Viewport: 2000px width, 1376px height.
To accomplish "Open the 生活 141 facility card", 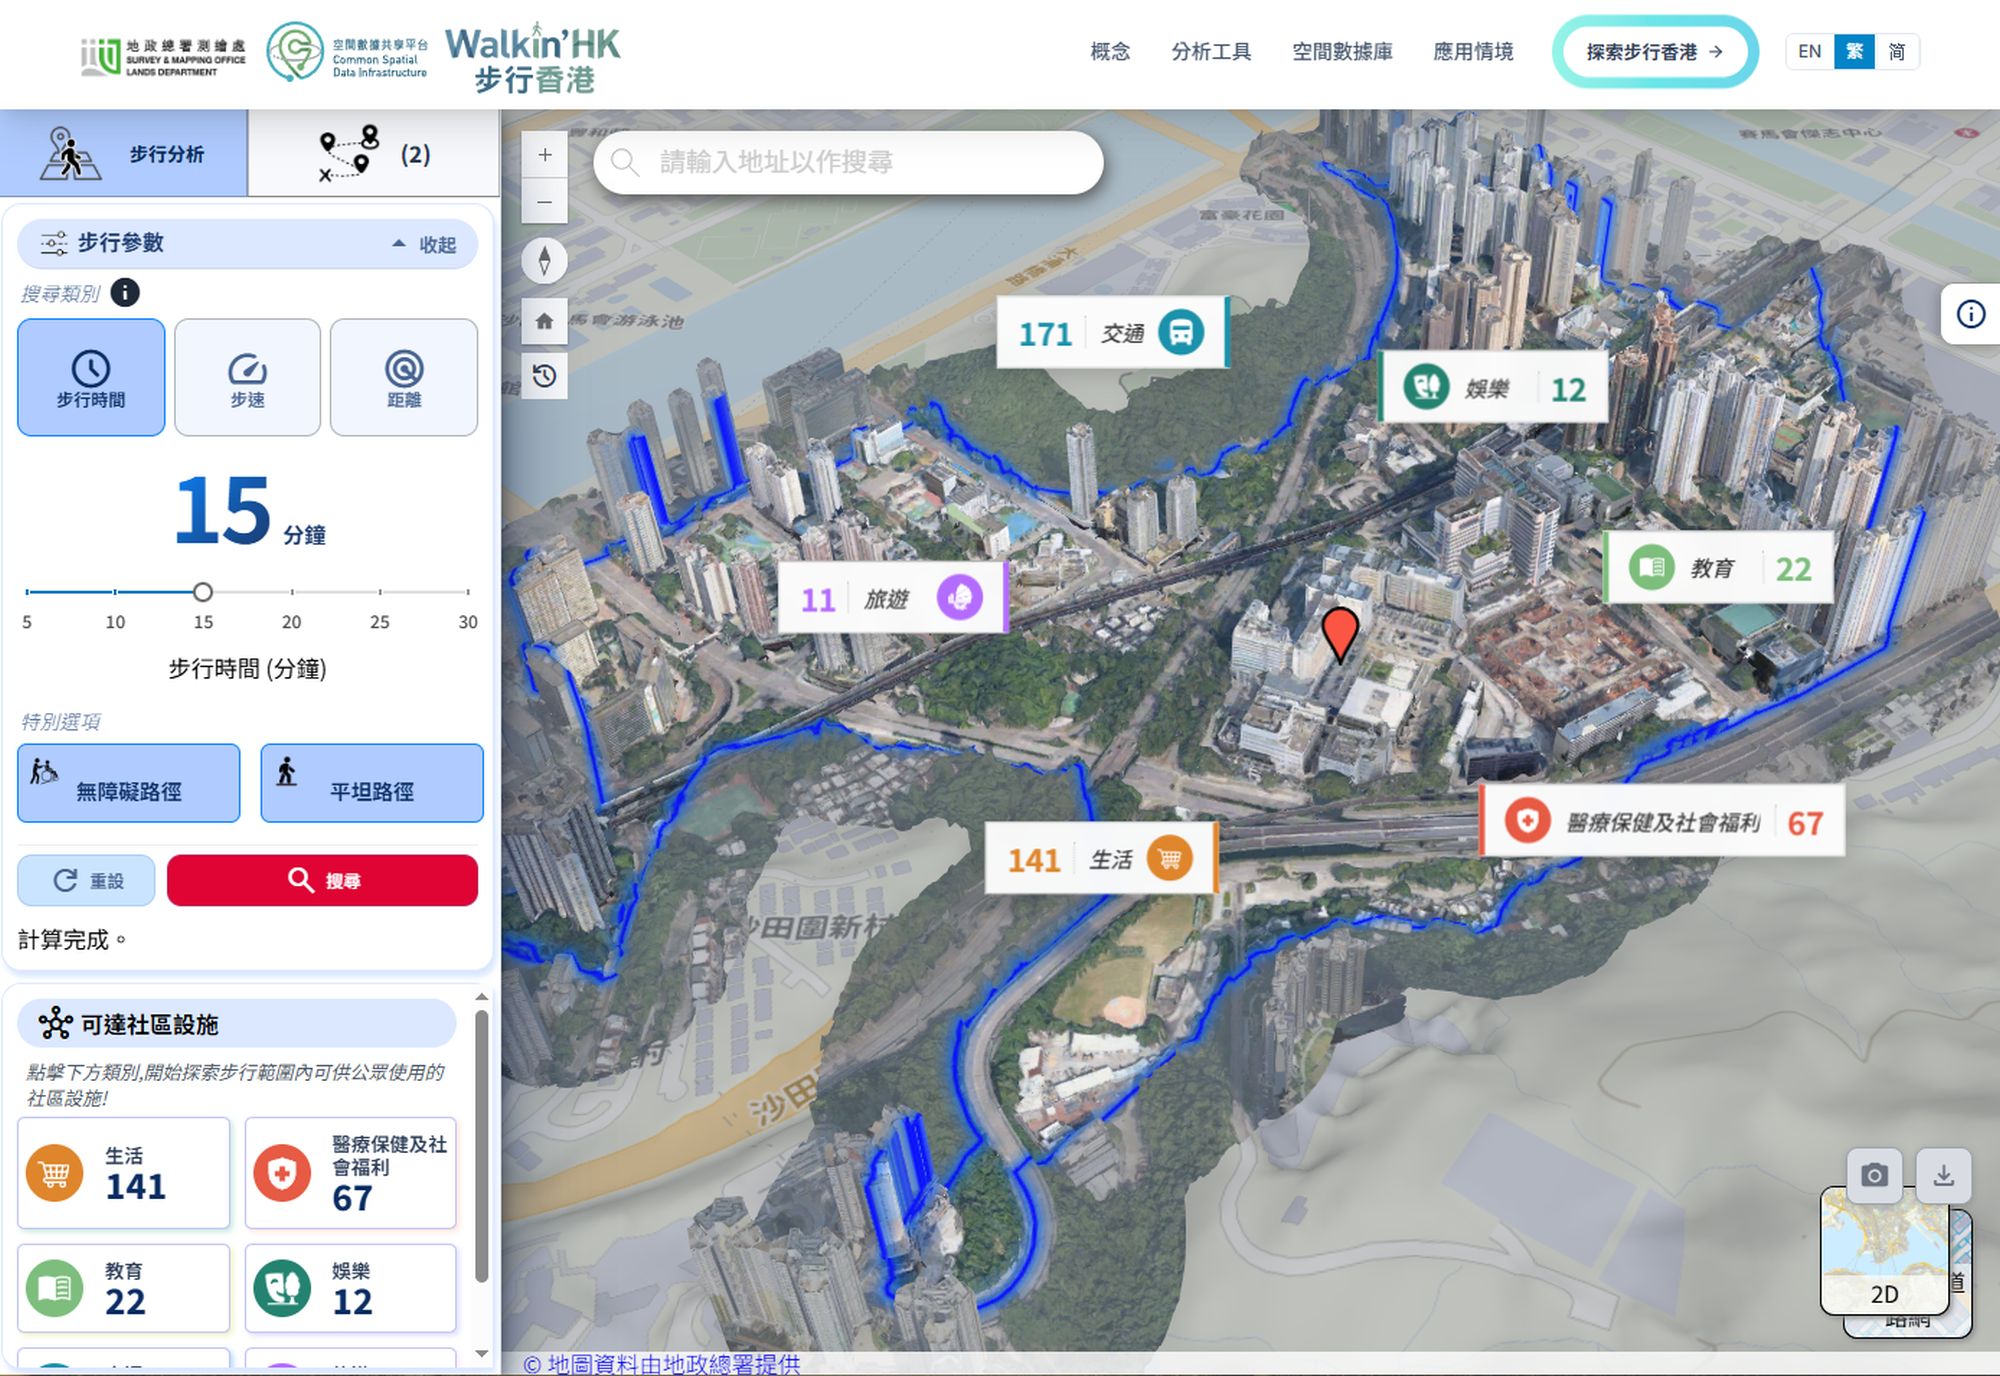I will point(124,1173).
